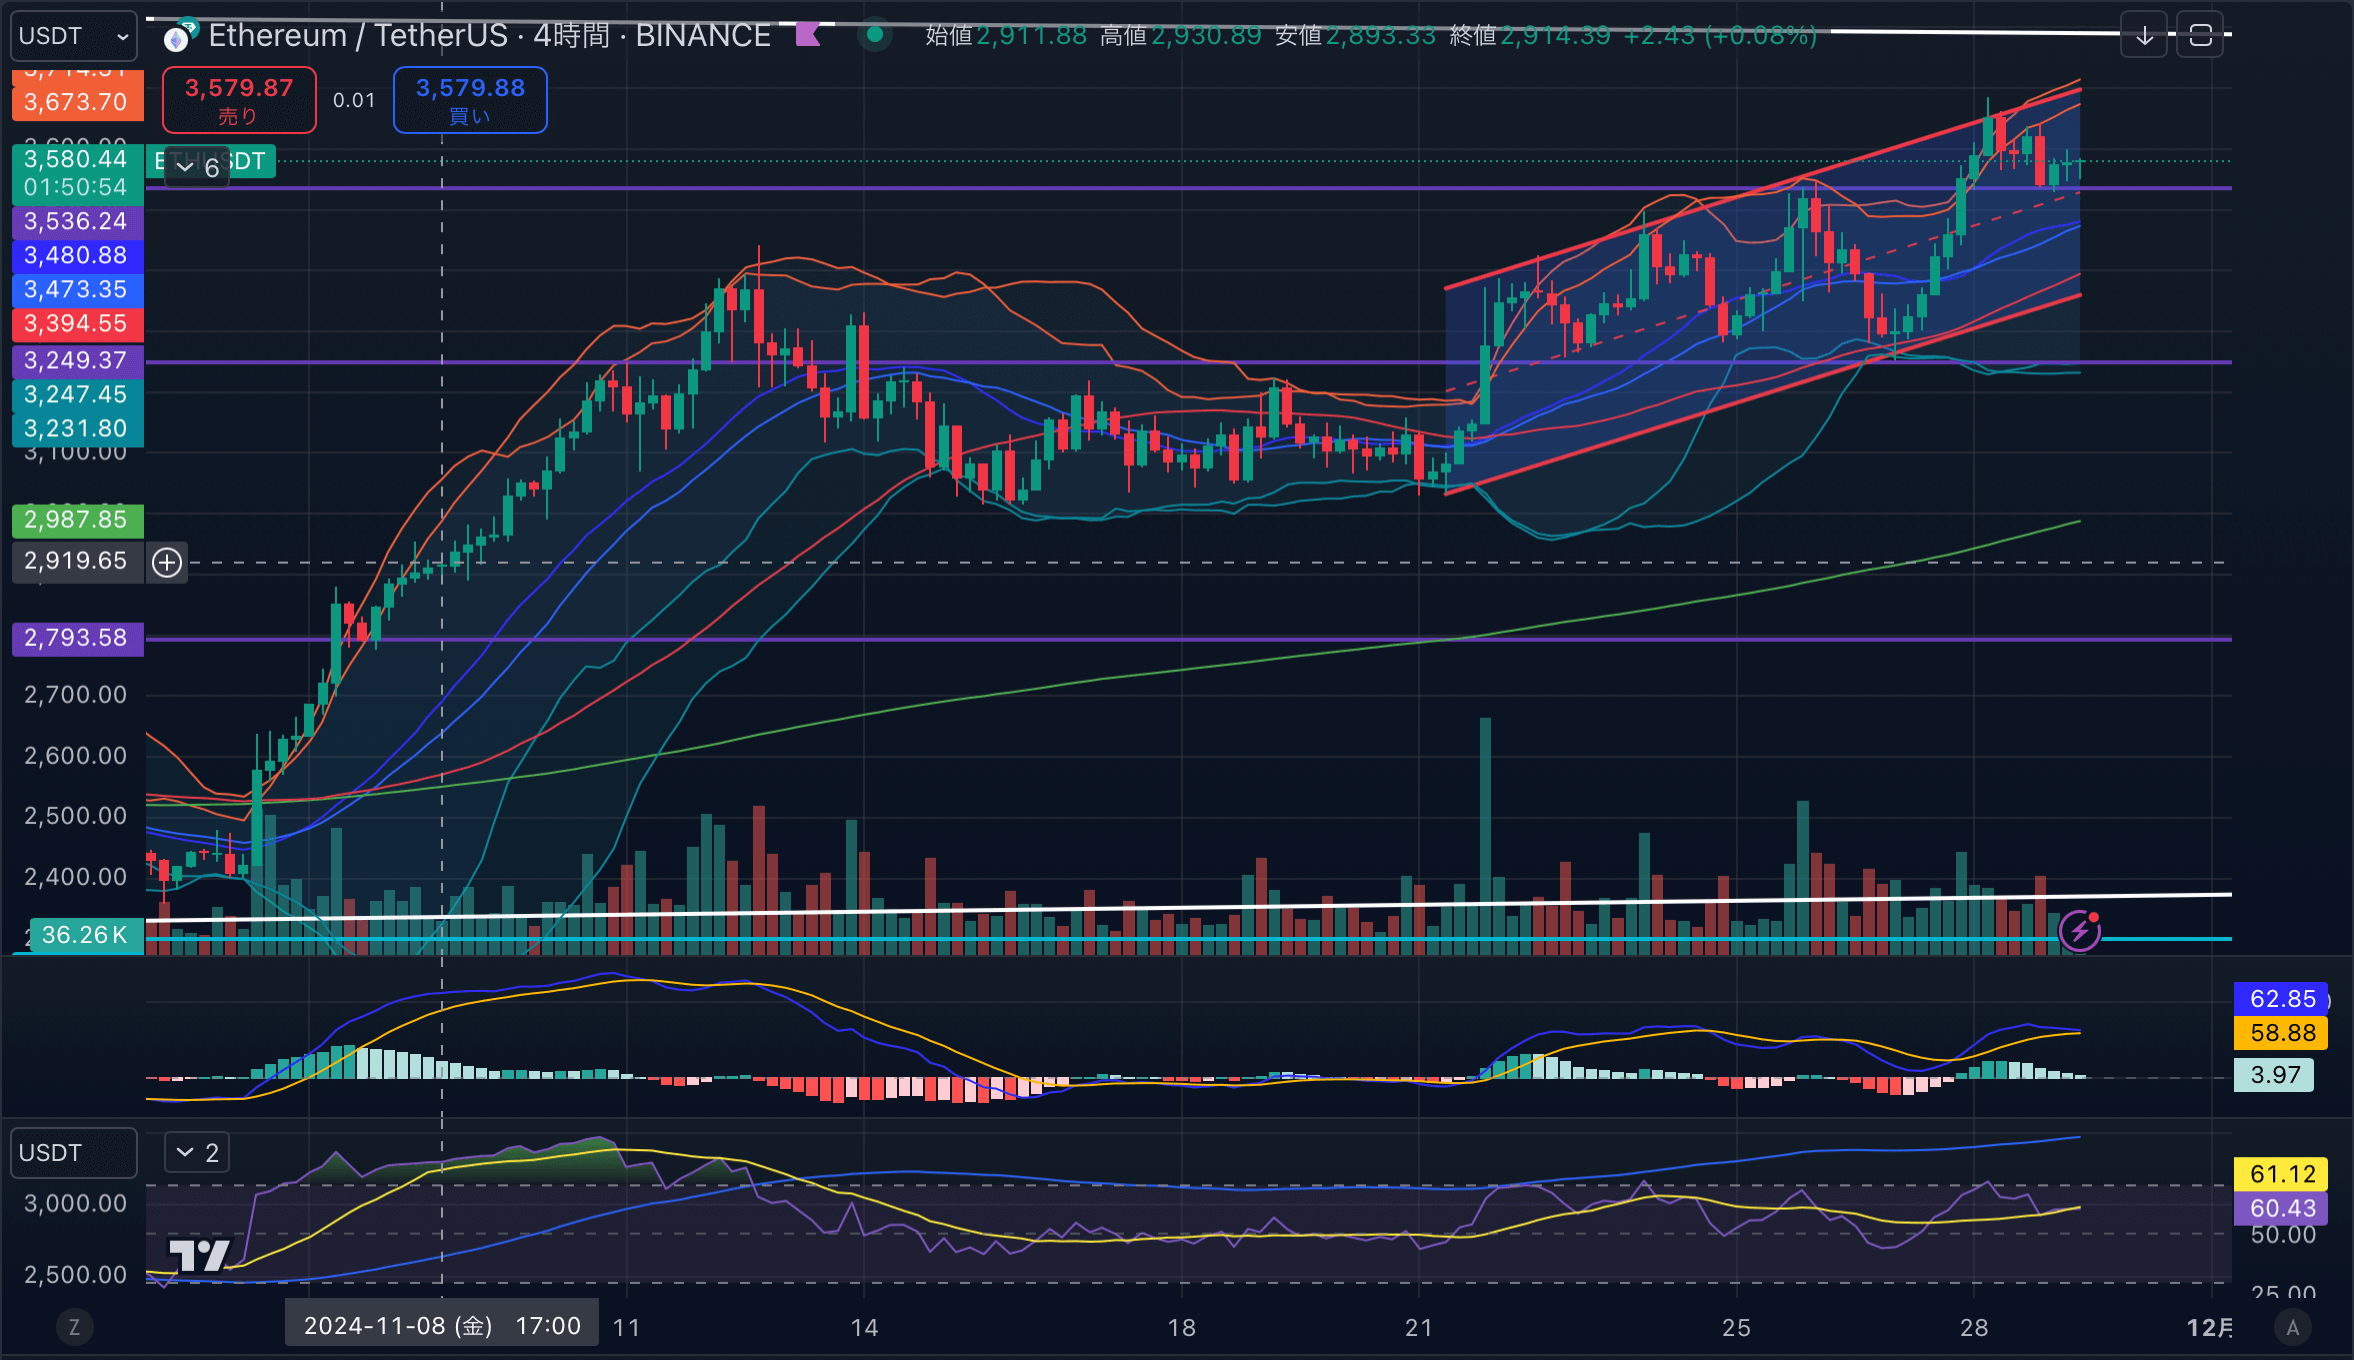Click the 0.01 spread value
The height and width of the screenshot is (1360, 2354).
point(354,100)
